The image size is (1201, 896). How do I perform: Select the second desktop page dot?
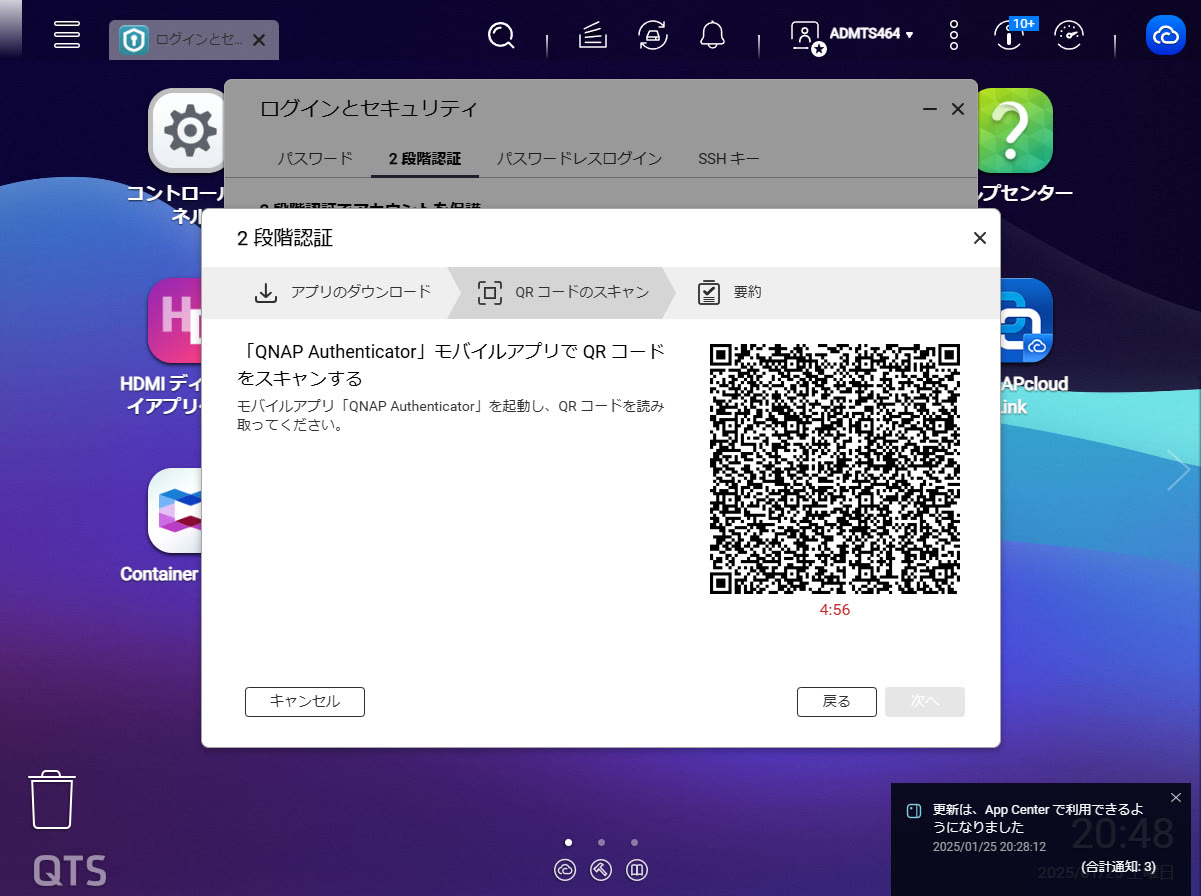pos(601,842)
